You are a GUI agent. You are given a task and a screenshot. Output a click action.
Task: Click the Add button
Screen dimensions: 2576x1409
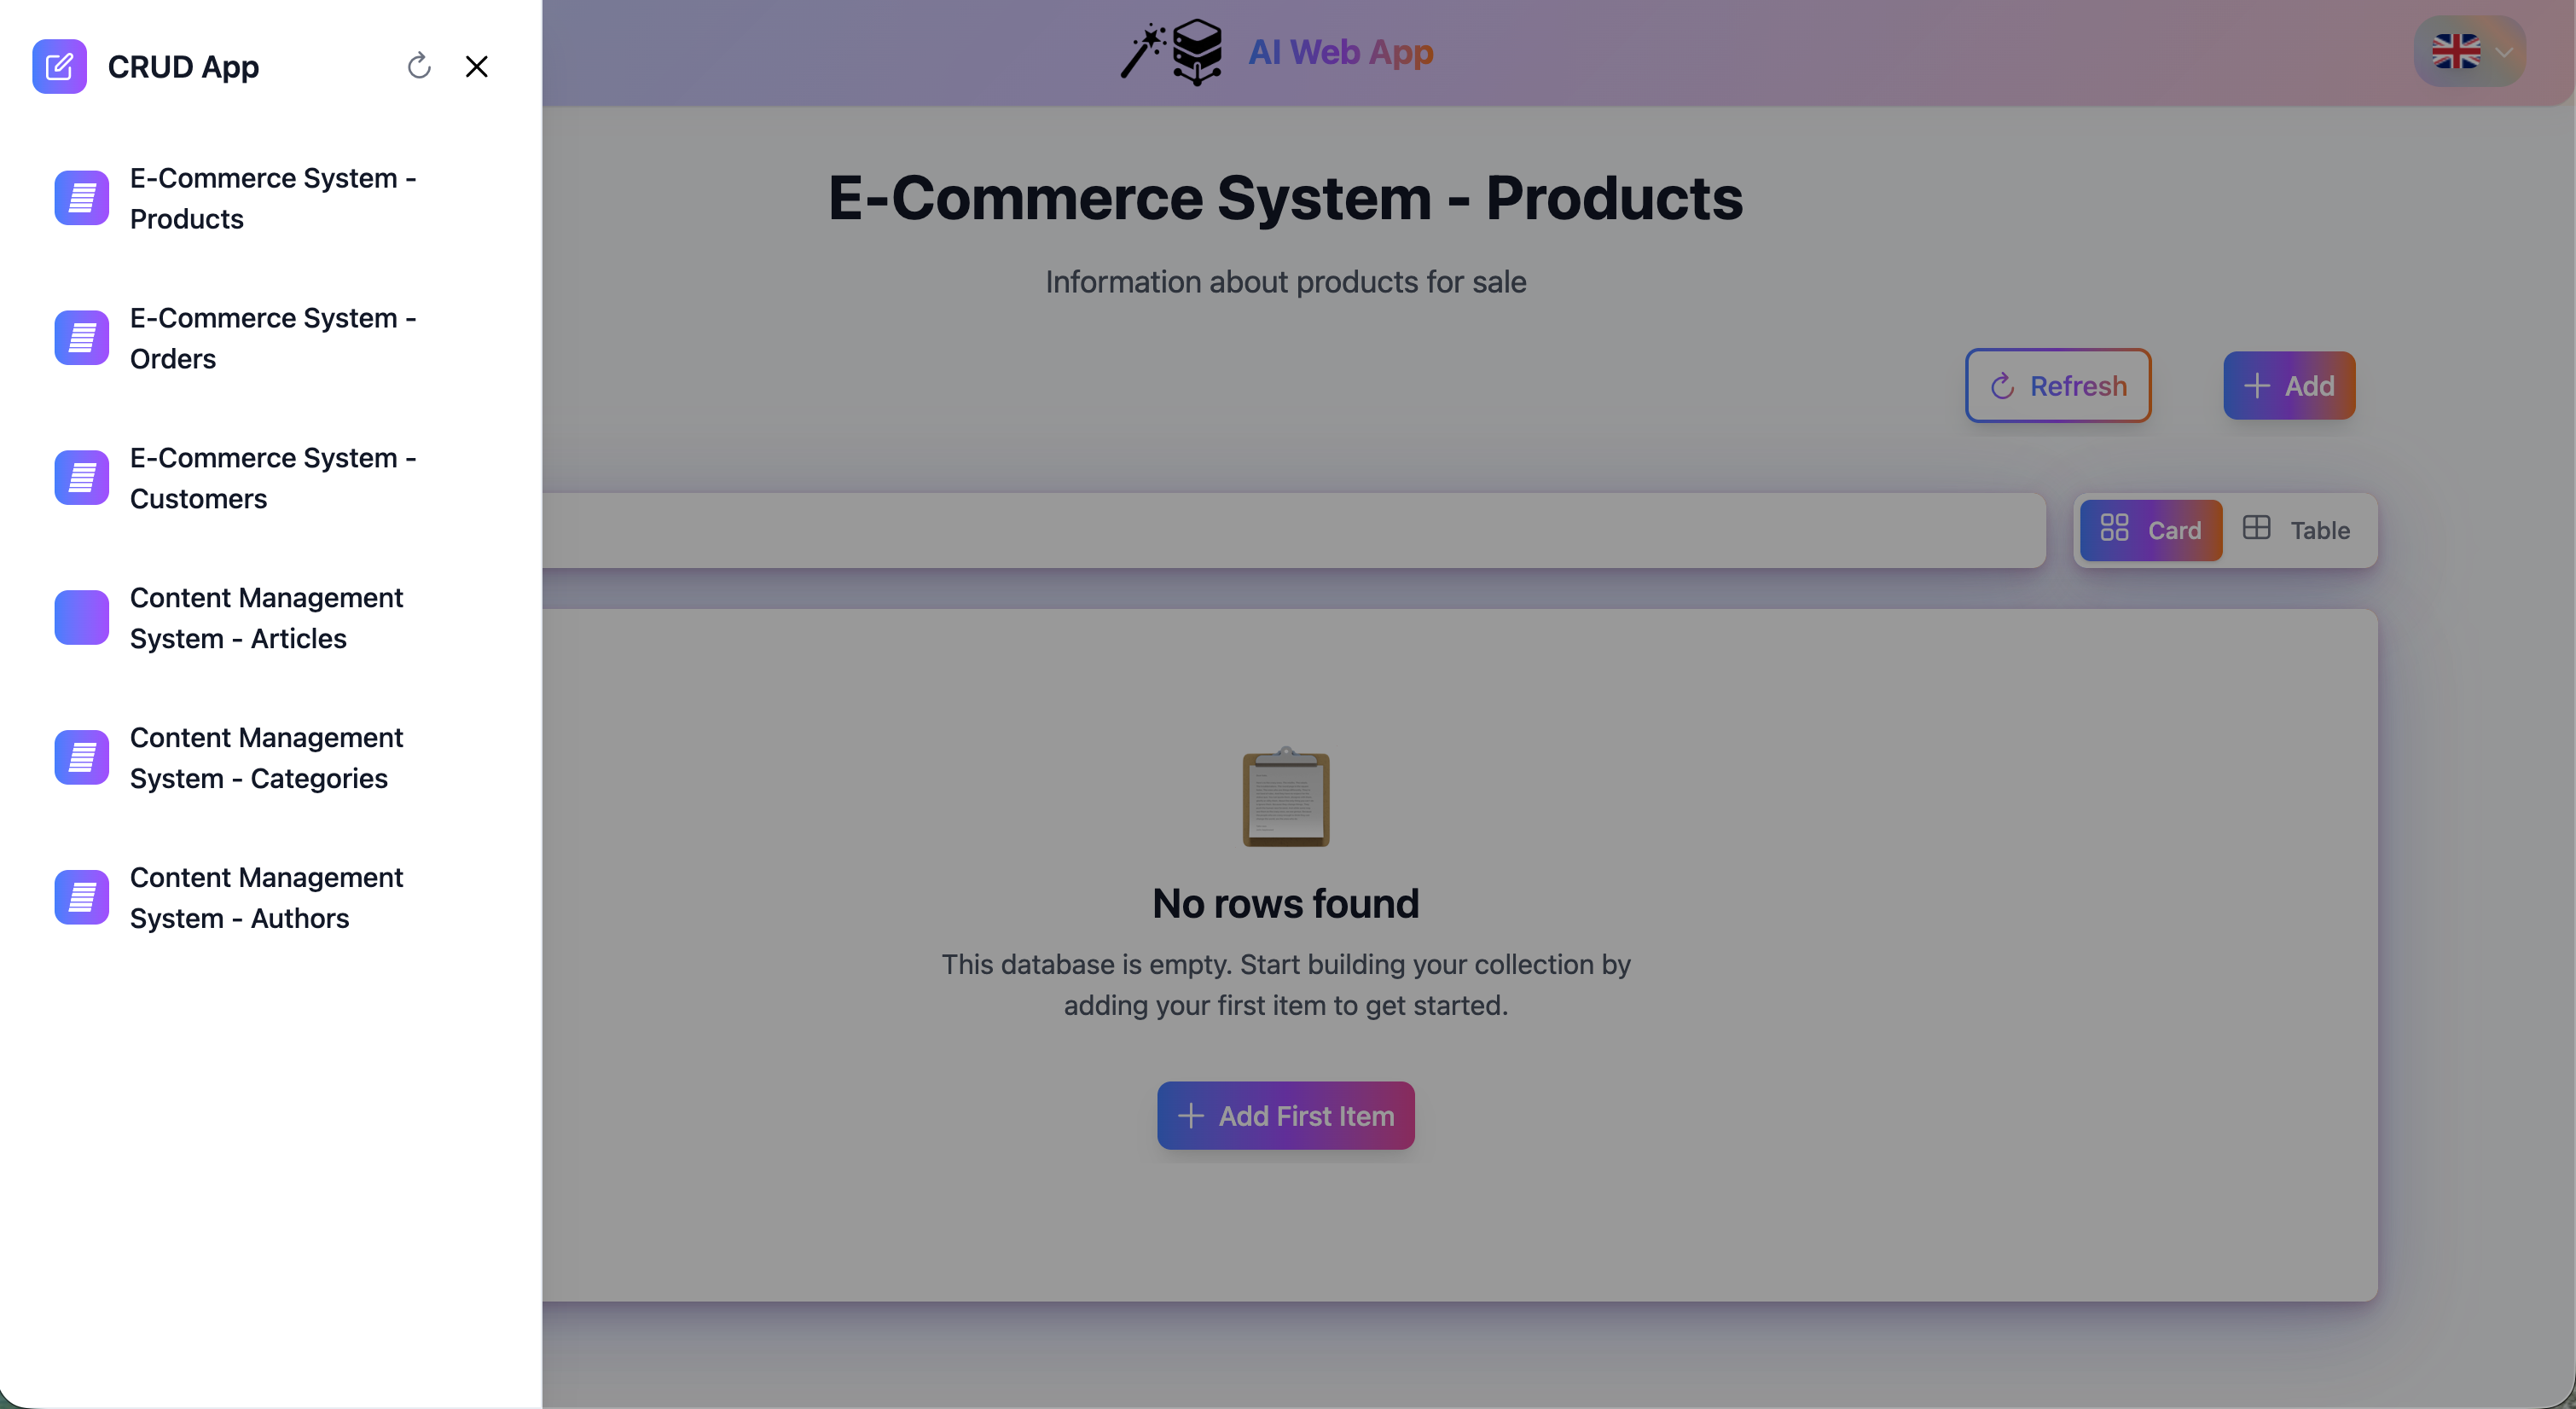2289,385
